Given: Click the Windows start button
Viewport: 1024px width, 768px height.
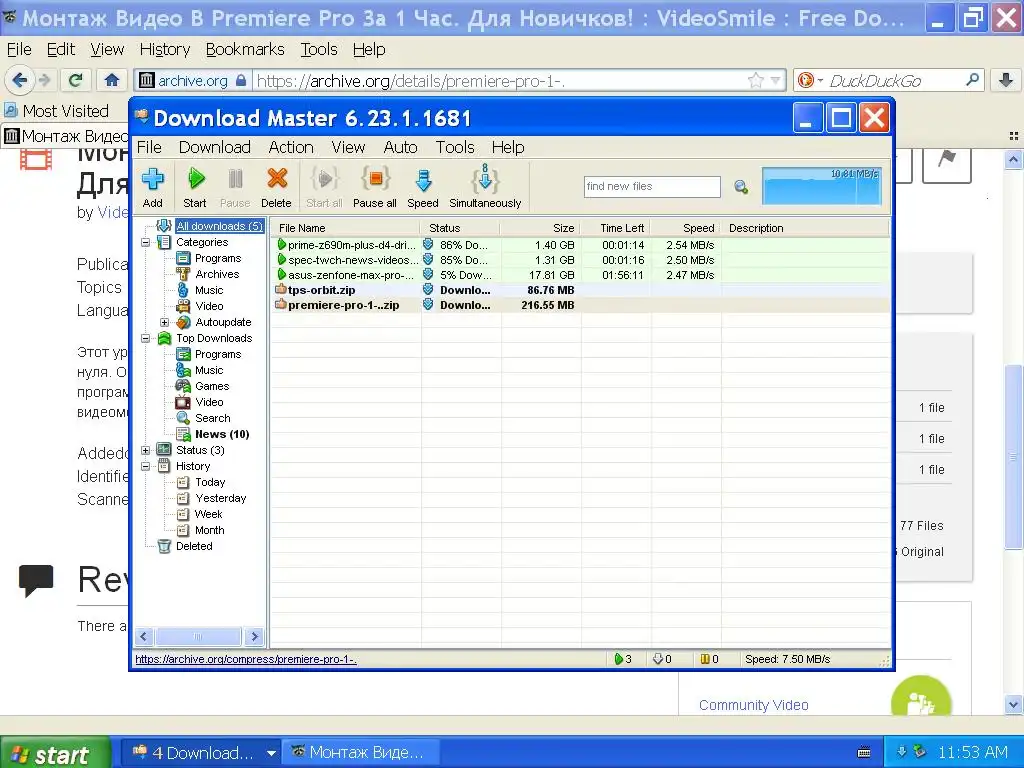Looking at the screenshot, I should [x=56, y=753].
